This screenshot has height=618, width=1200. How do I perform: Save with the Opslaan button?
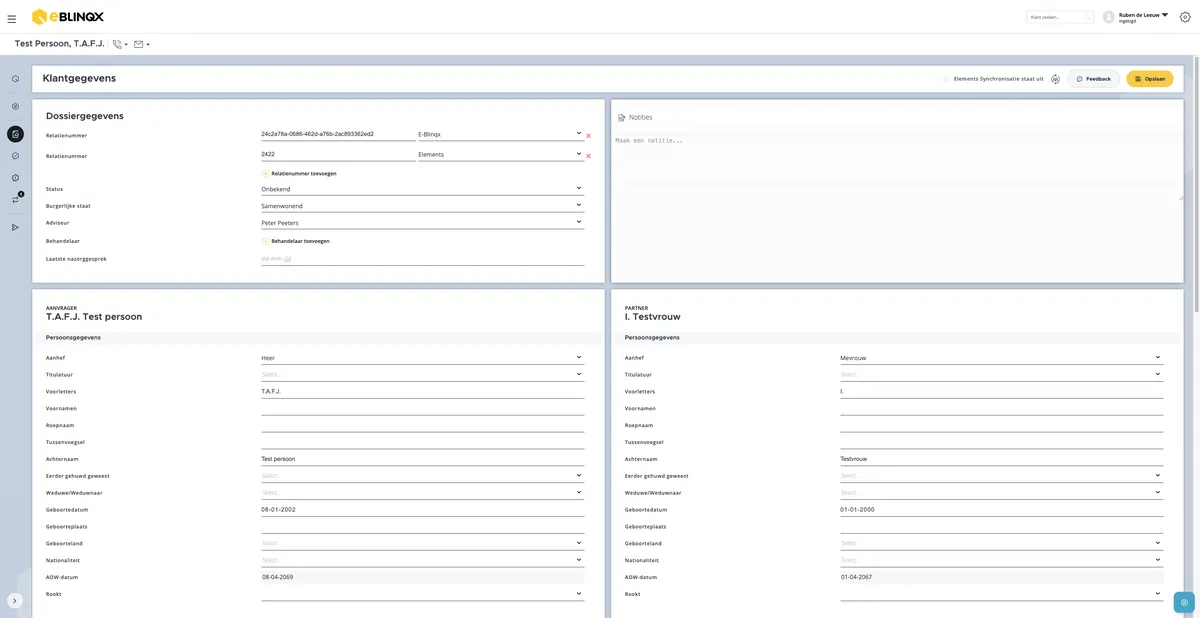click(x=1150, y=79)
